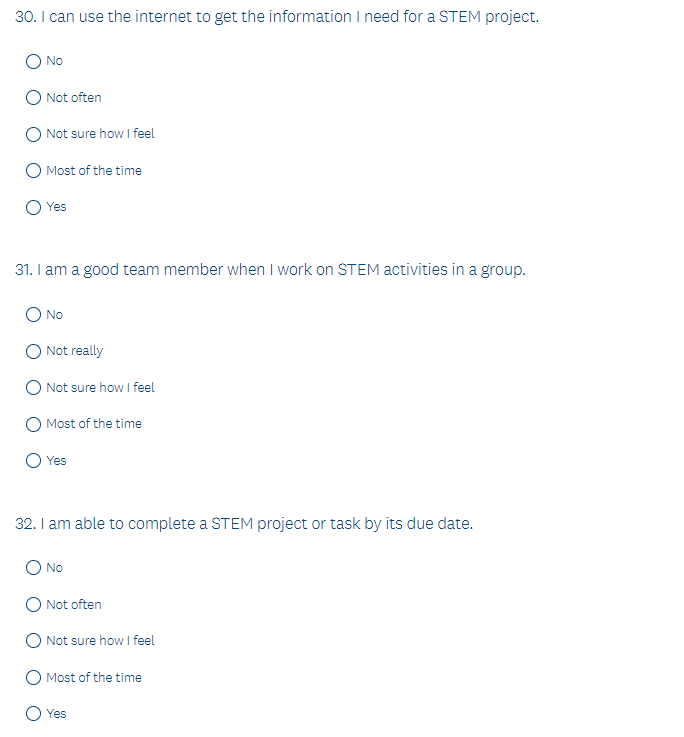Screen dimensions: 684x737
Task: Choose "Not often" for question 32
Action: point(34,605)
